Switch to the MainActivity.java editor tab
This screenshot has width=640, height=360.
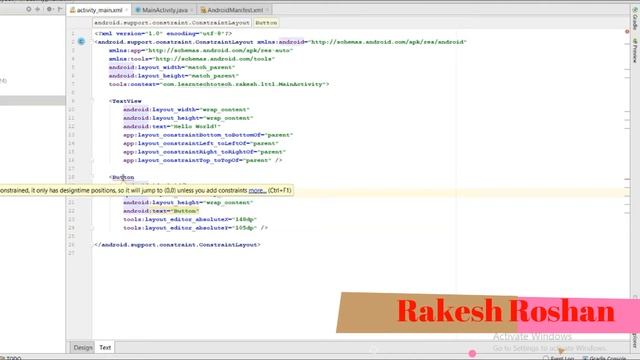click(x=165, y=10)
